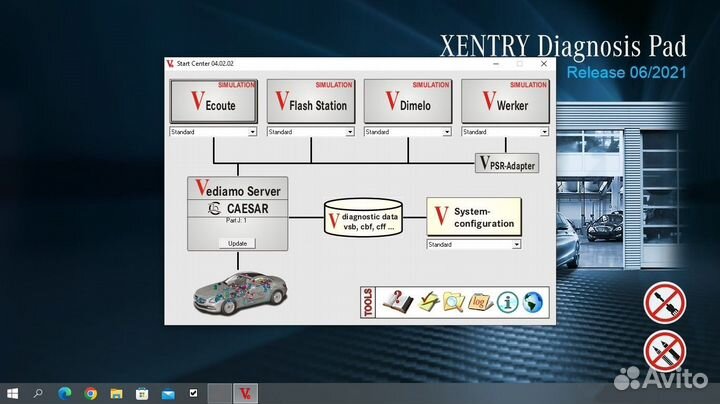Viewport: 720px width, 404px height.
Task: Open the Werker application
Action: (x=505, y=101)
